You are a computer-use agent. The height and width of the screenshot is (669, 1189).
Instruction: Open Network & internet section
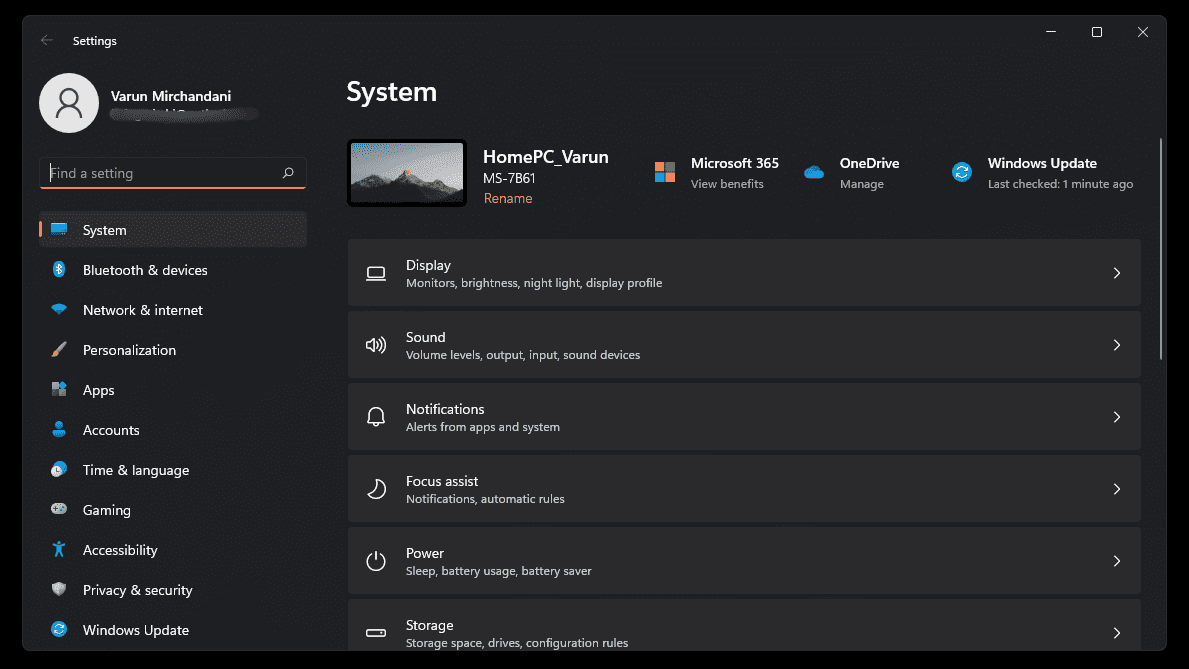click(x=173, y=310)
